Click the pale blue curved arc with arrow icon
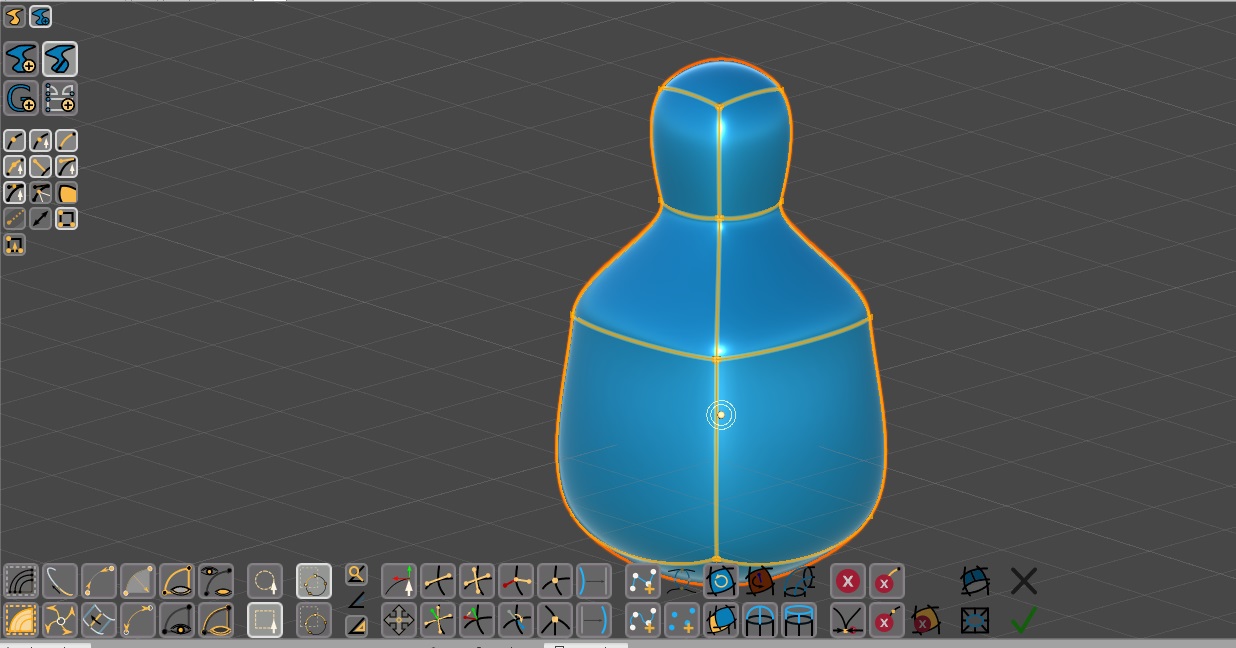Viewport: 1236px width, 648px height. coord(59,581)
